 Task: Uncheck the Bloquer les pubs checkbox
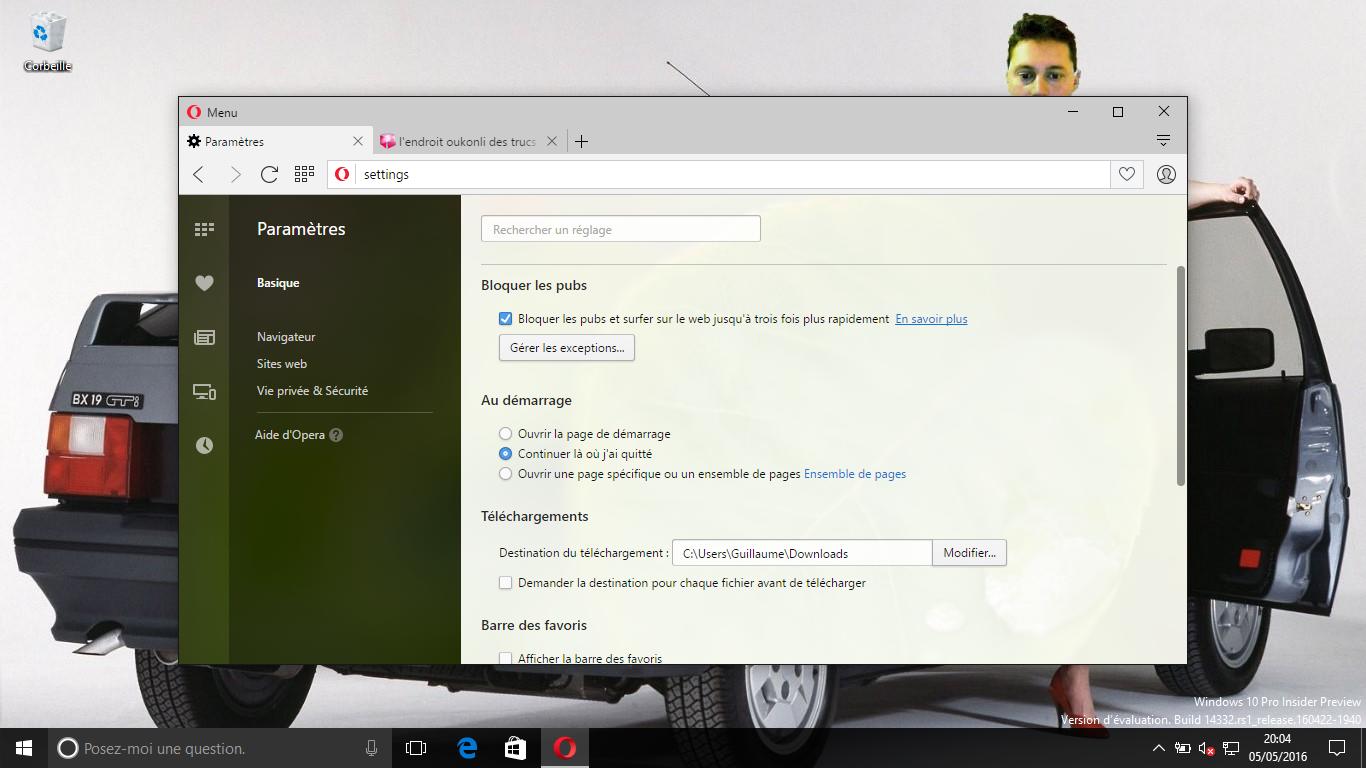506,319
